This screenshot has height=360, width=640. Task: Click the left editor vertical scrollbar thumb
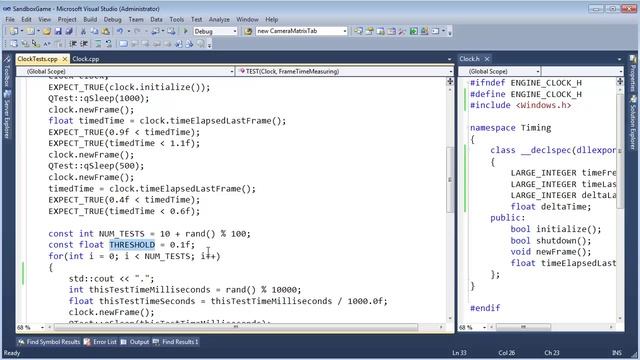pos(450,180)
